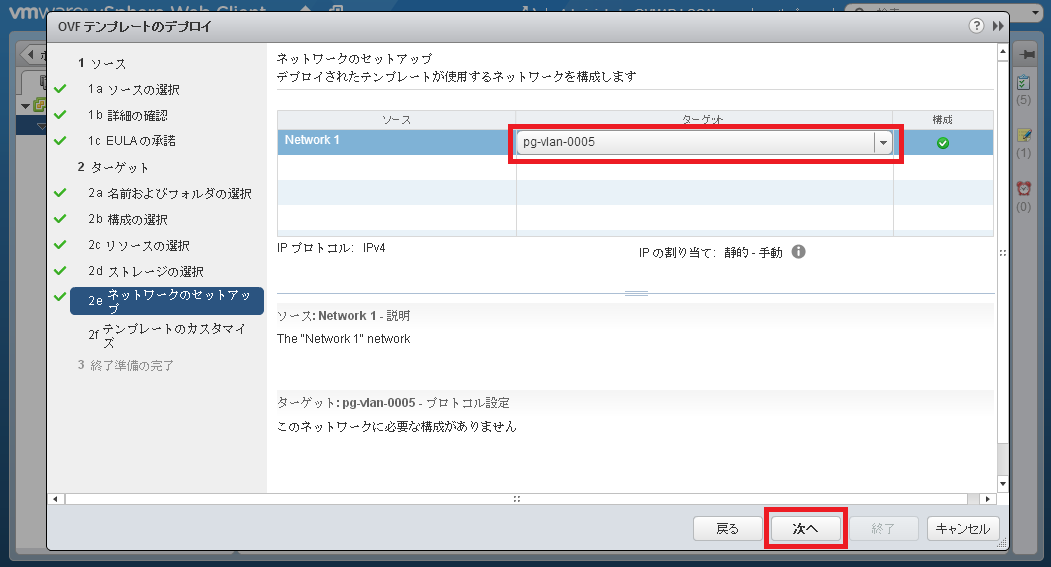The width and height of the screenshot is (1051, 567).
Task: Click the 次へ next button
Action: coord(806,529)
